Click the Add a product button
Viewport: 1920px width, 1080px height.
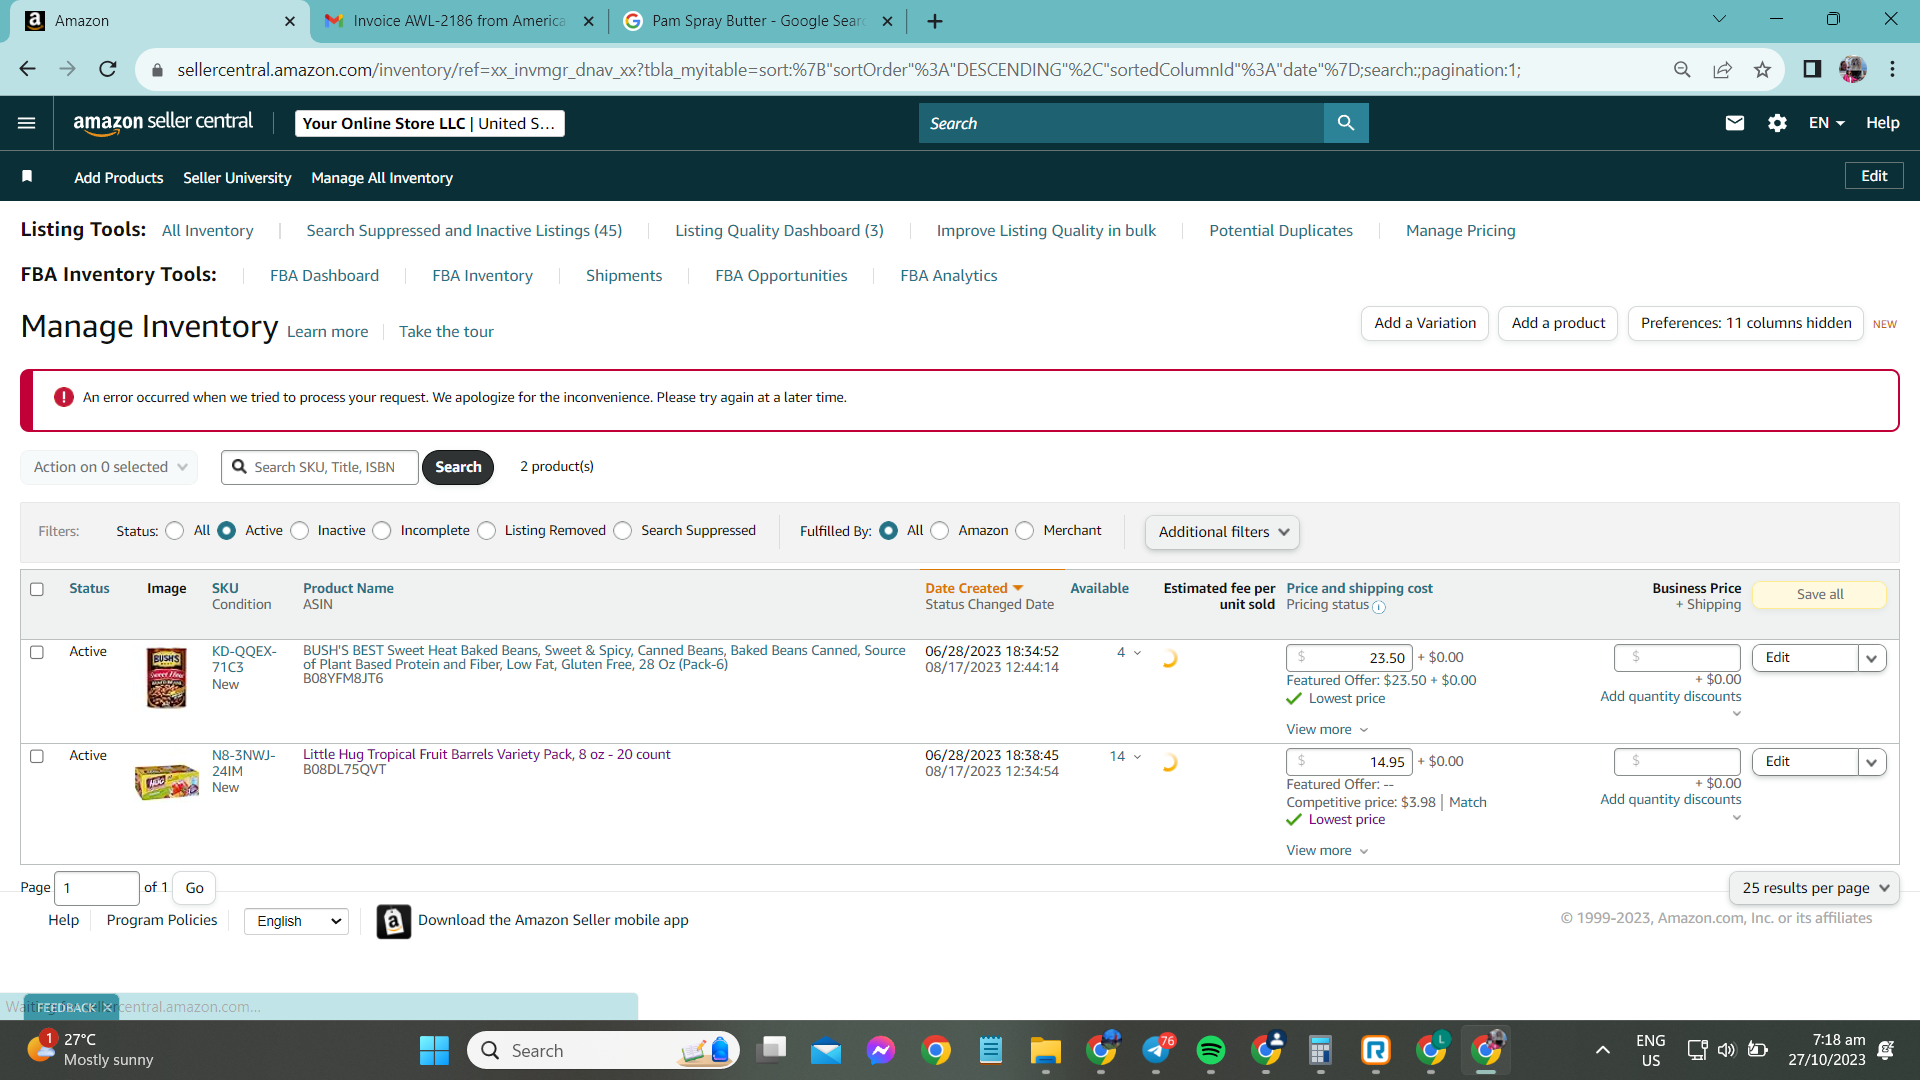[x=1558, y=323]
